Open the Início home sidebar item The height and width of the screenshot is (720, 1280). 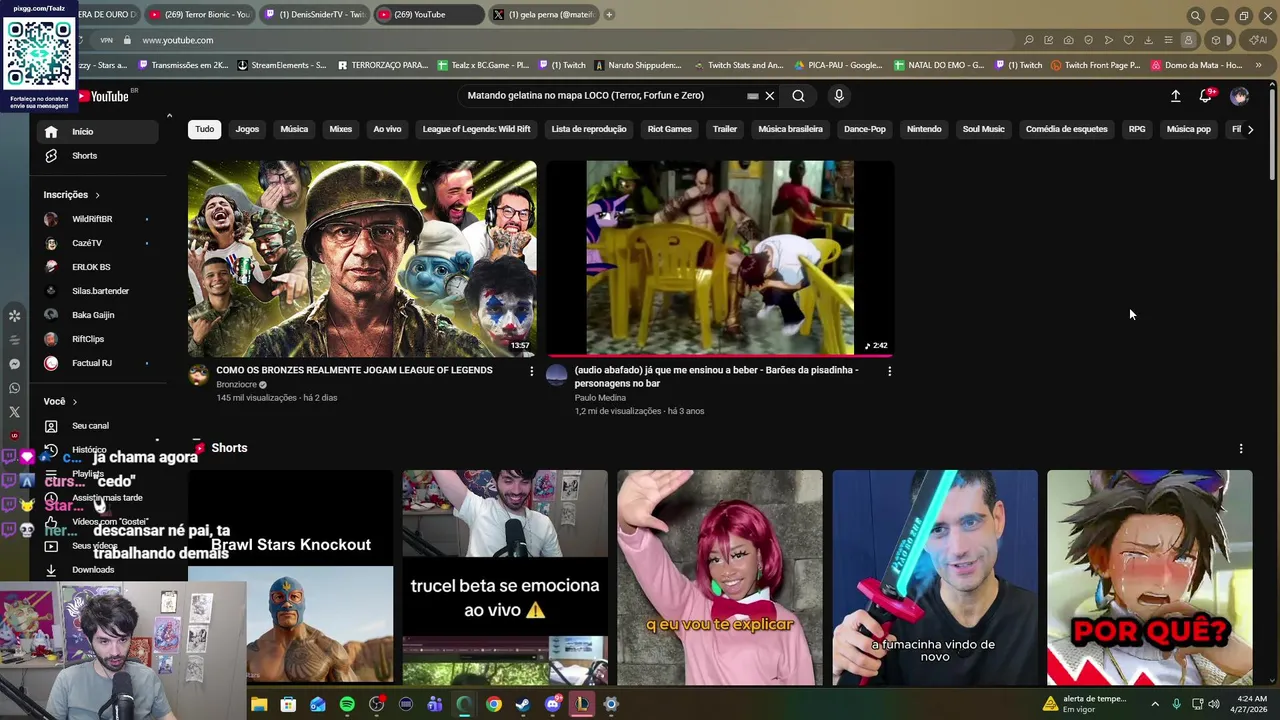(x=98, y=132)
